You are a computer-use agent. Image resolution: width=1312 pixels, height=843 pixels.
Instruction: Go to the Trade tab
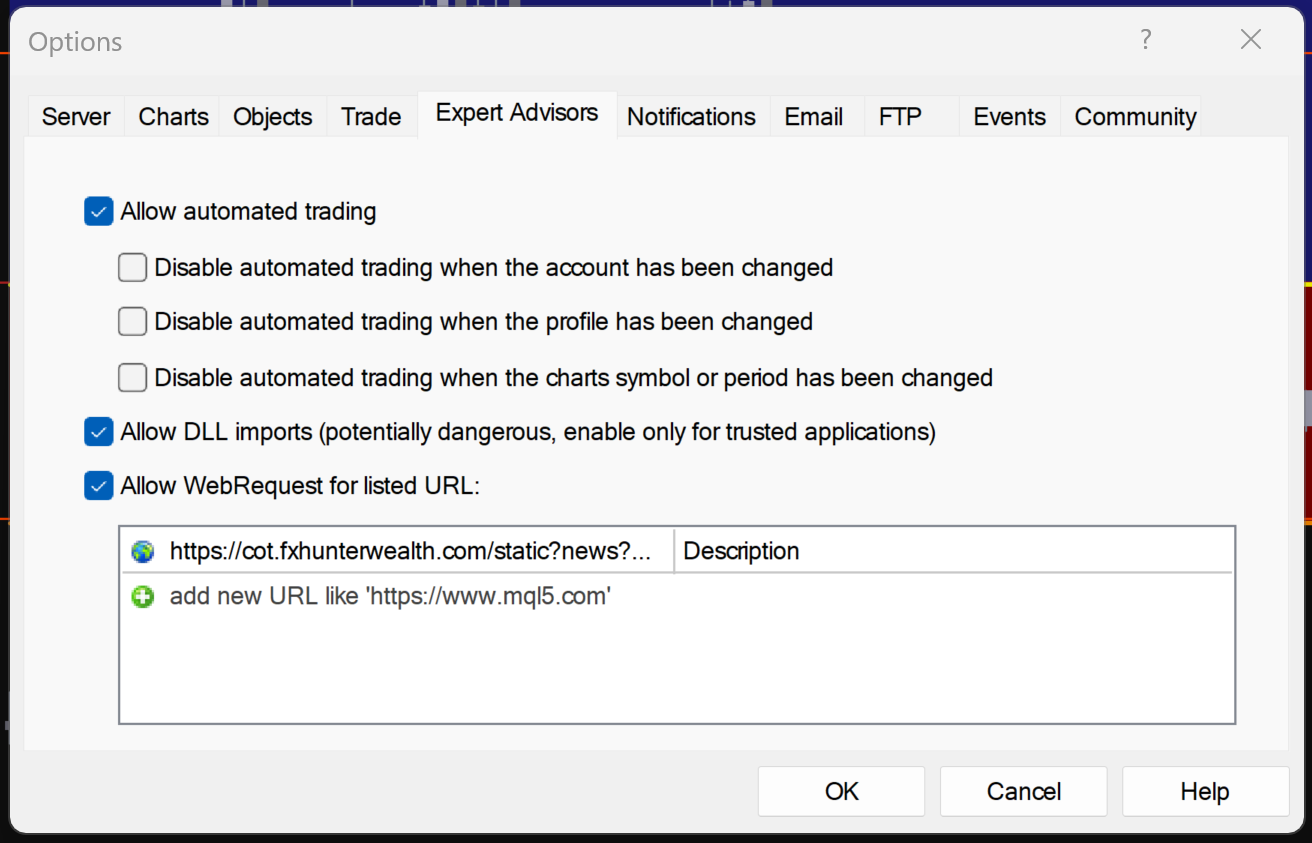pyautogui.click(x=371, y=117)
